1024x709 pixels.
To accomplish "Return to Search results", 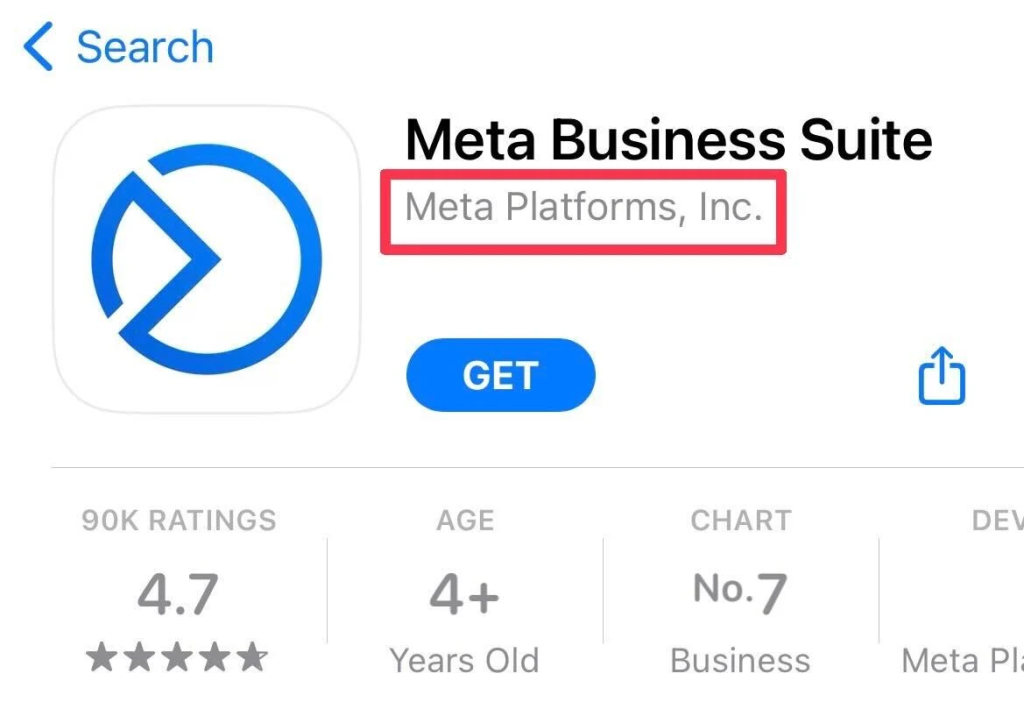I will pos(115,45).
